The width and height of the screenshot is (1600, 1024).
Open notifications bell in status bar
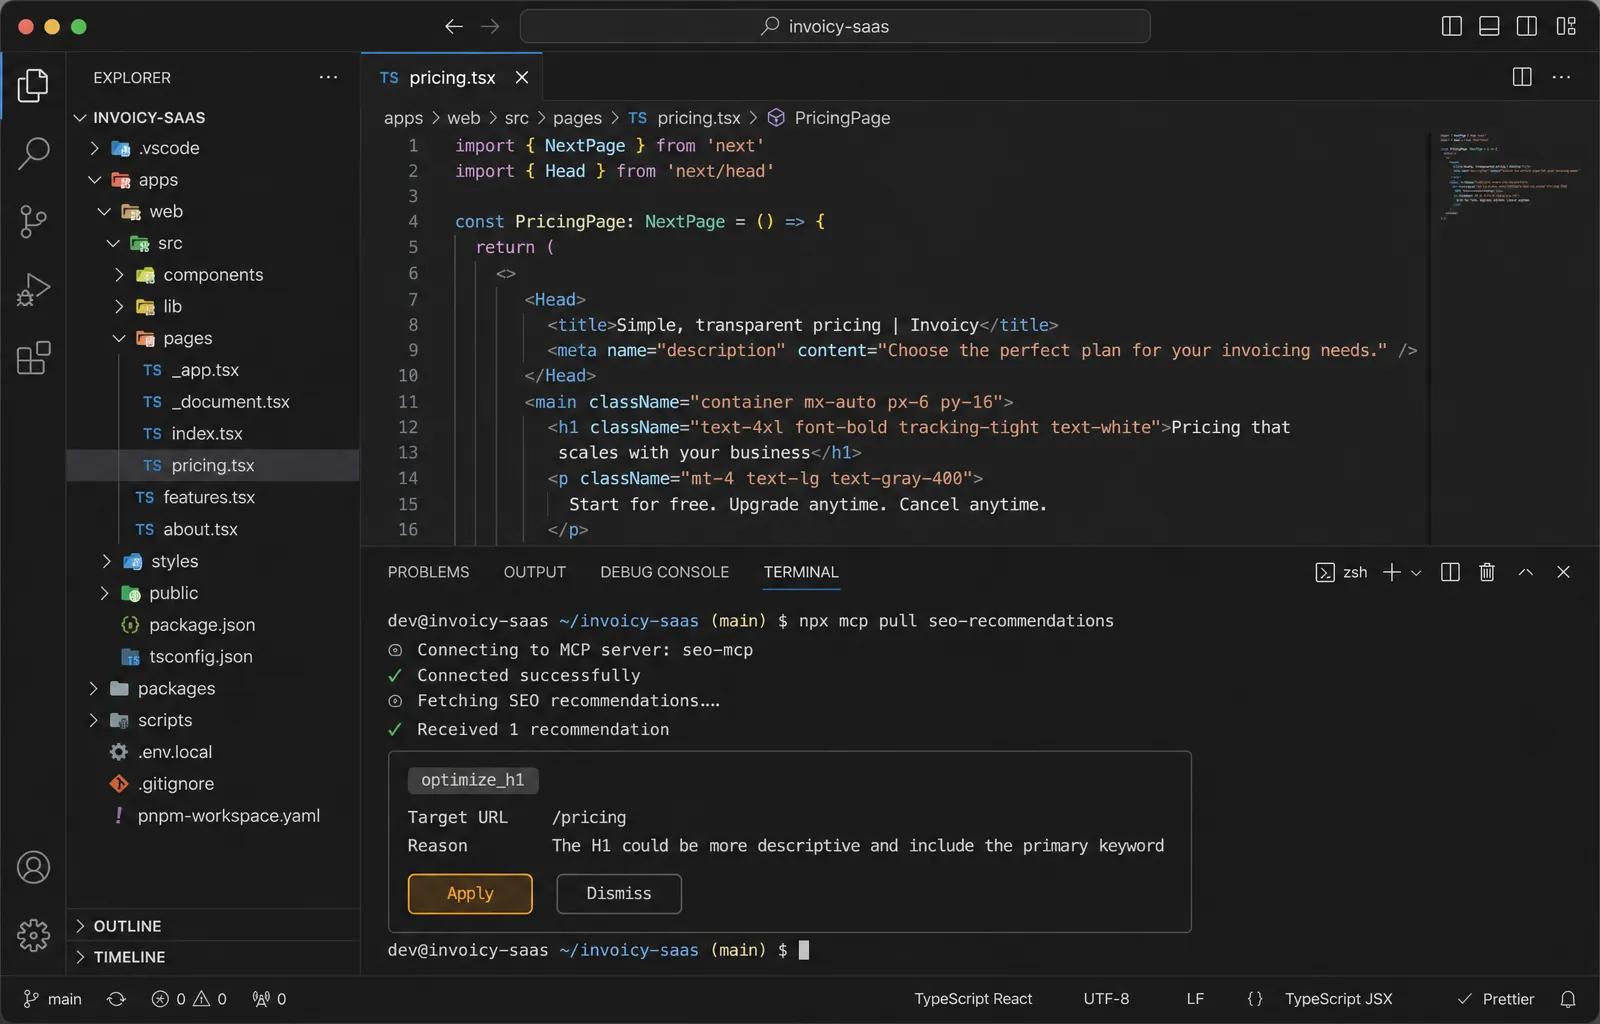pos(1568,999)
